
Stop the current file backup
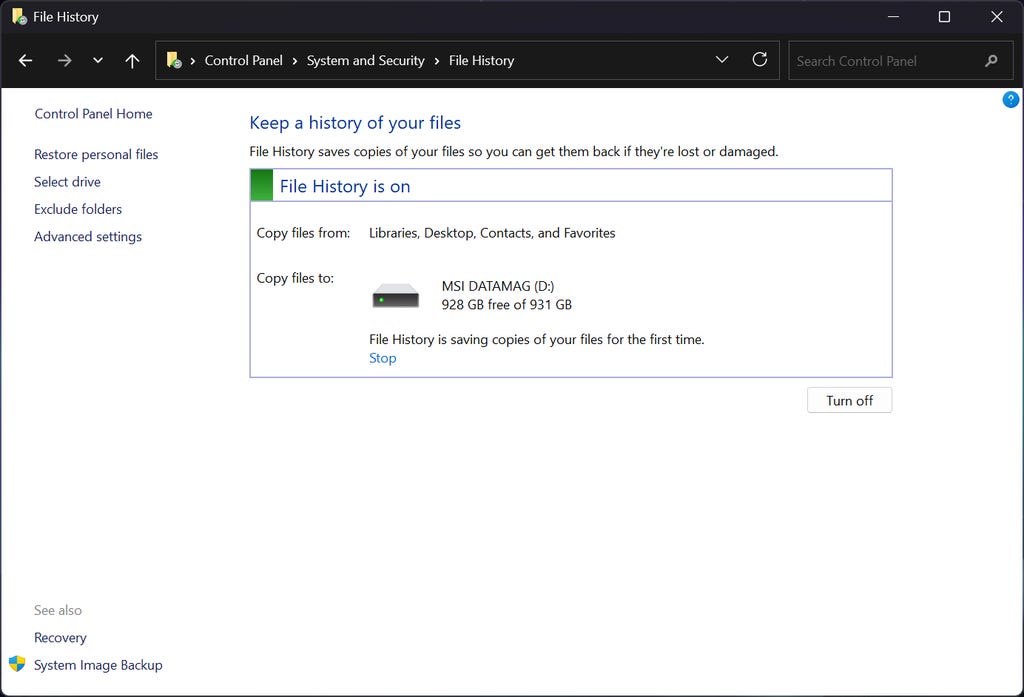coord(382,358)
